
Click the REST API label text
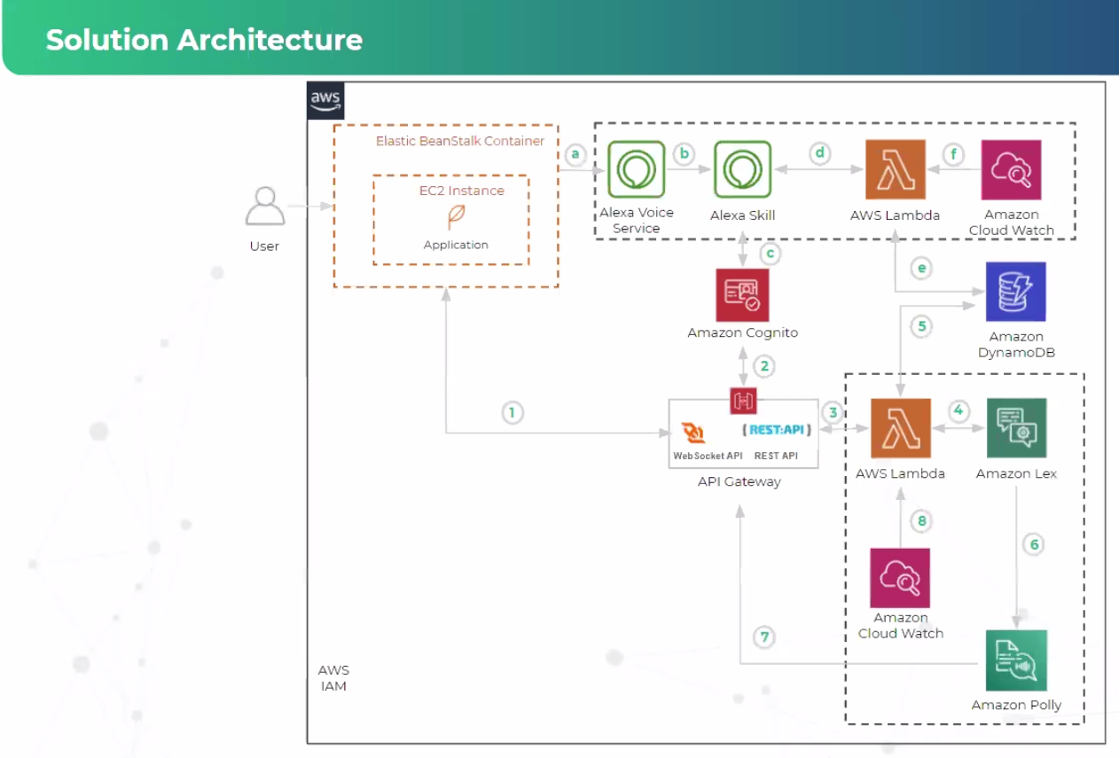click(778, 455)
